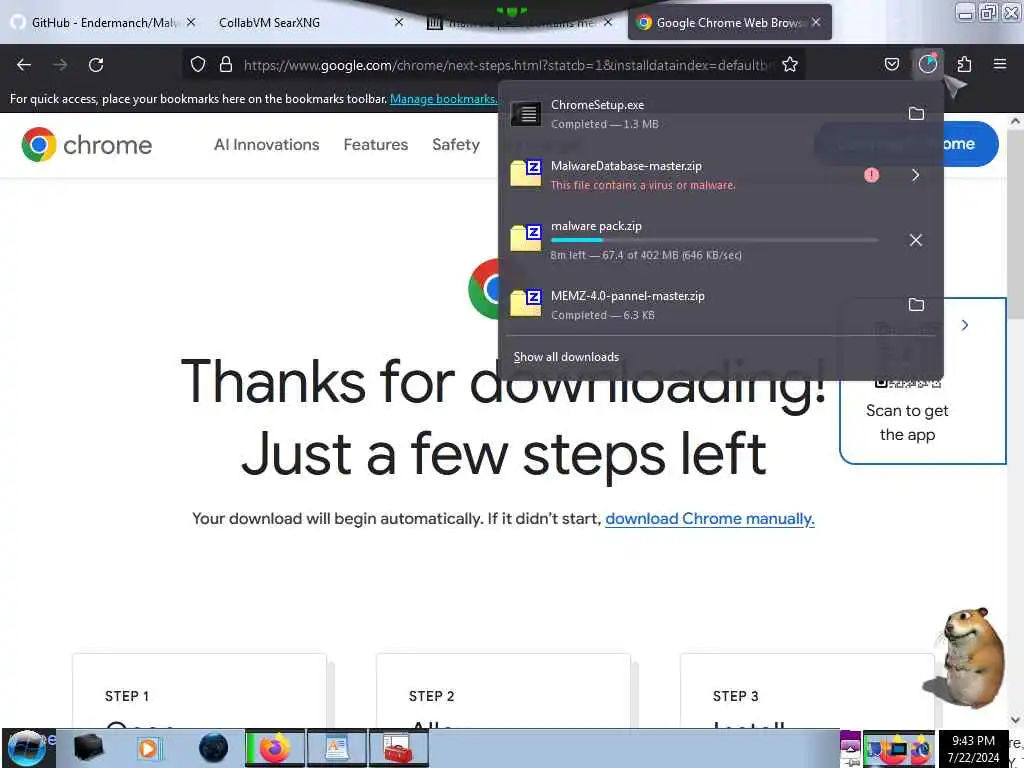
Task: Click the STEP 2 card
Action: pyautogui.click(x=504, y=691)
